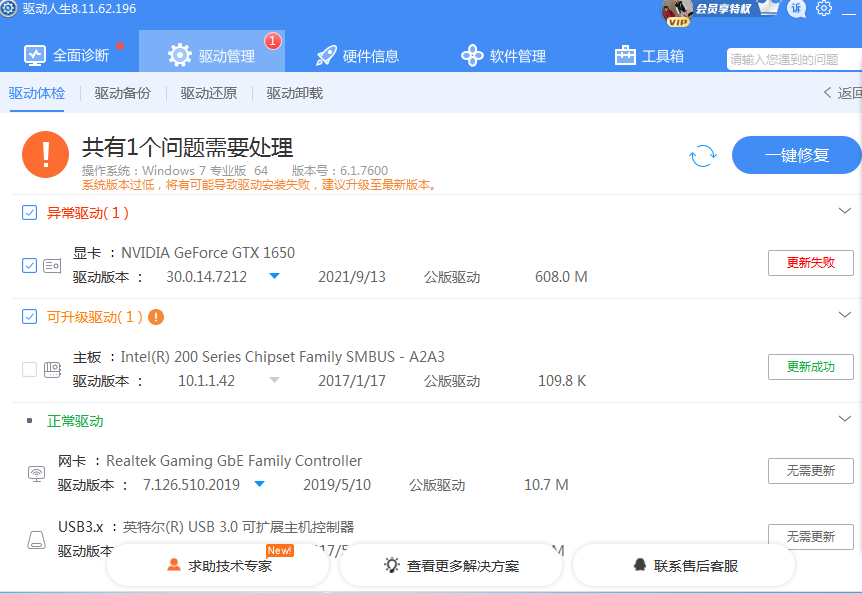Click the 更新成功 button
Viewport: 862px width, 593px height.
coord(810,367)
